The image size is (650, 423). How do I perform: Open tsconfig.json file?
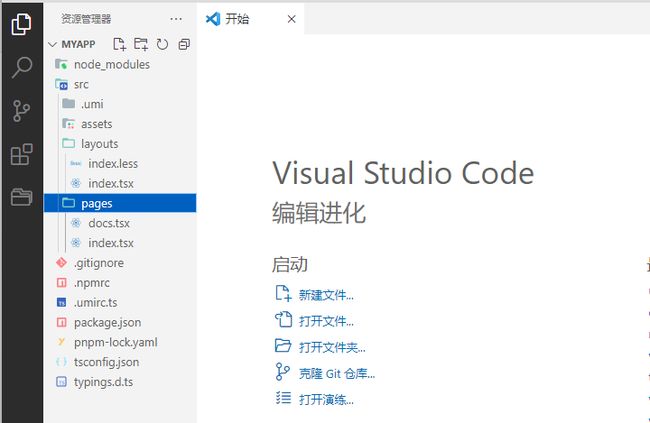120,362
